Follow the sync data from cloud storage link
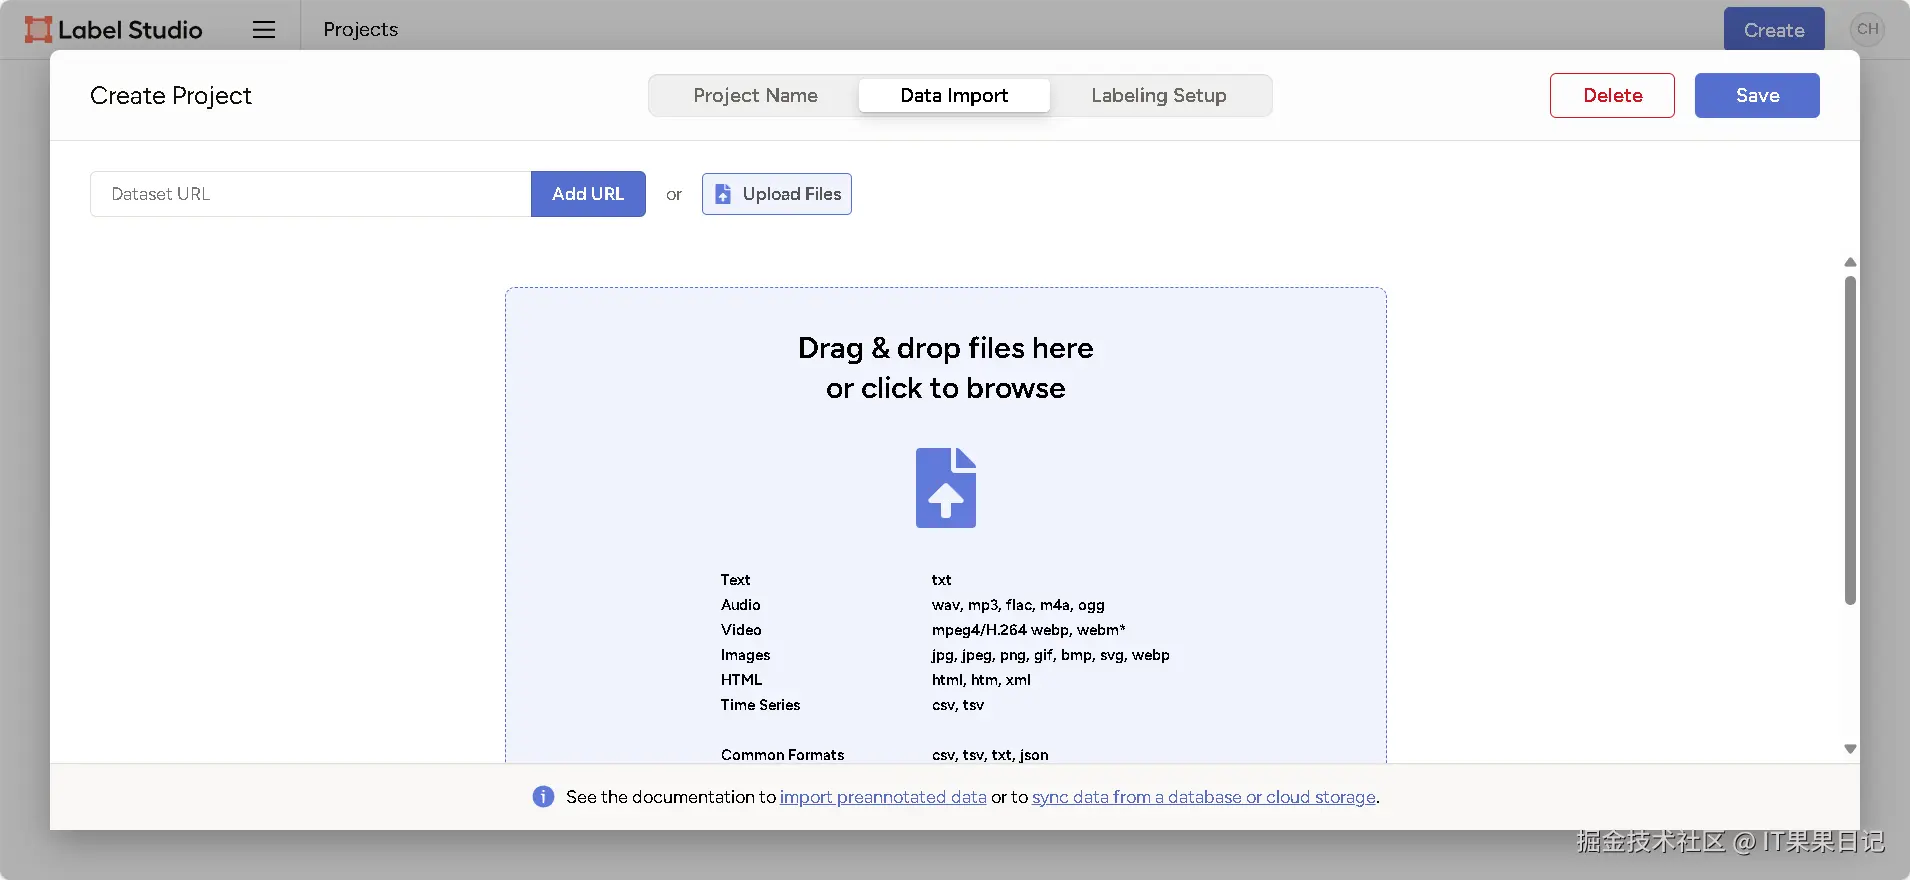This screenshot has width=1910, height=880. click(1204, 797)
